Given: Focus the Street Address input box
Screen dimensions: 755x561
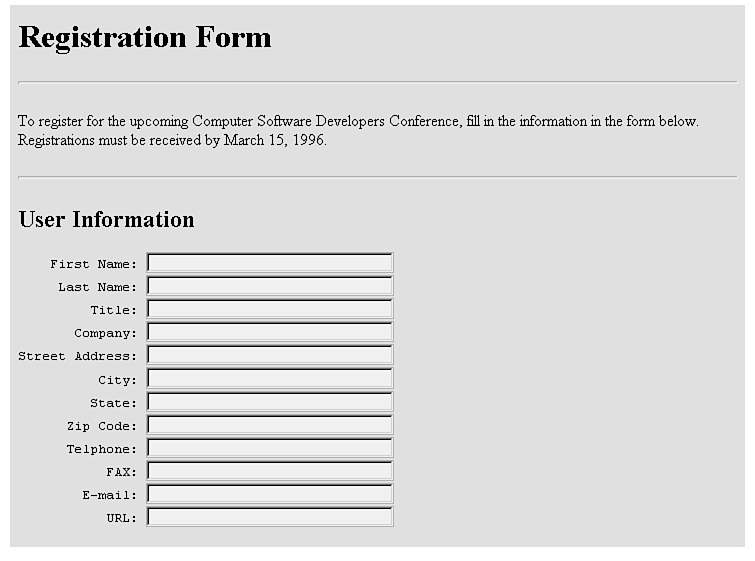Looking at the screenshot, I should click(270, 355).
